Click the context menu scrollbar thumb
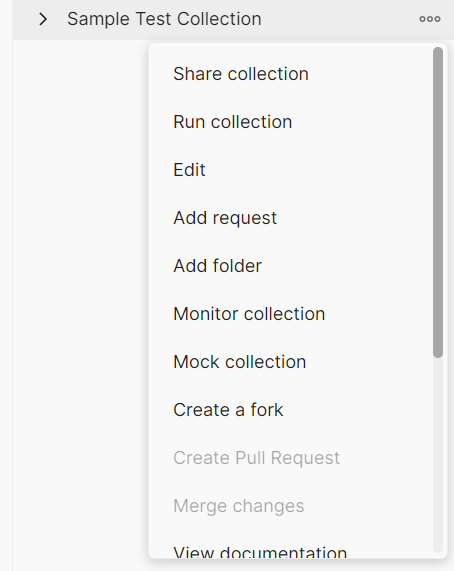Viewport: 454px width, 571px height. (438, 202)
